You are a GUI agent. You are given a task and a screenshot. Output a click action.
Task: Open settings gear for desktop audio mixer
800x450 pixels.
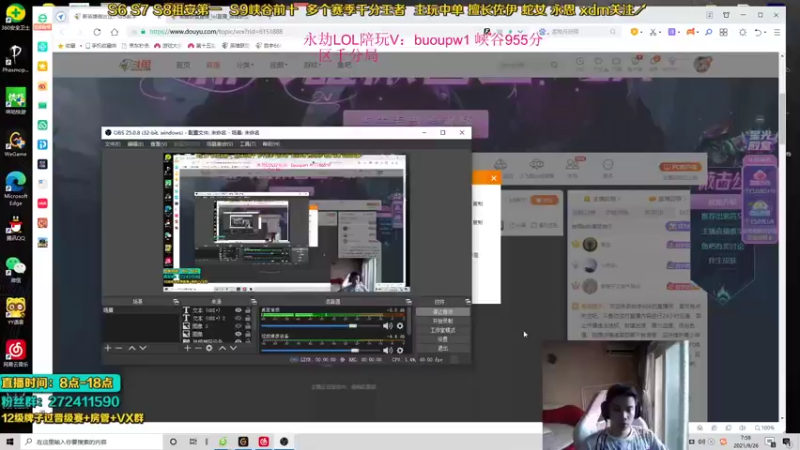[x=400, y=326]
